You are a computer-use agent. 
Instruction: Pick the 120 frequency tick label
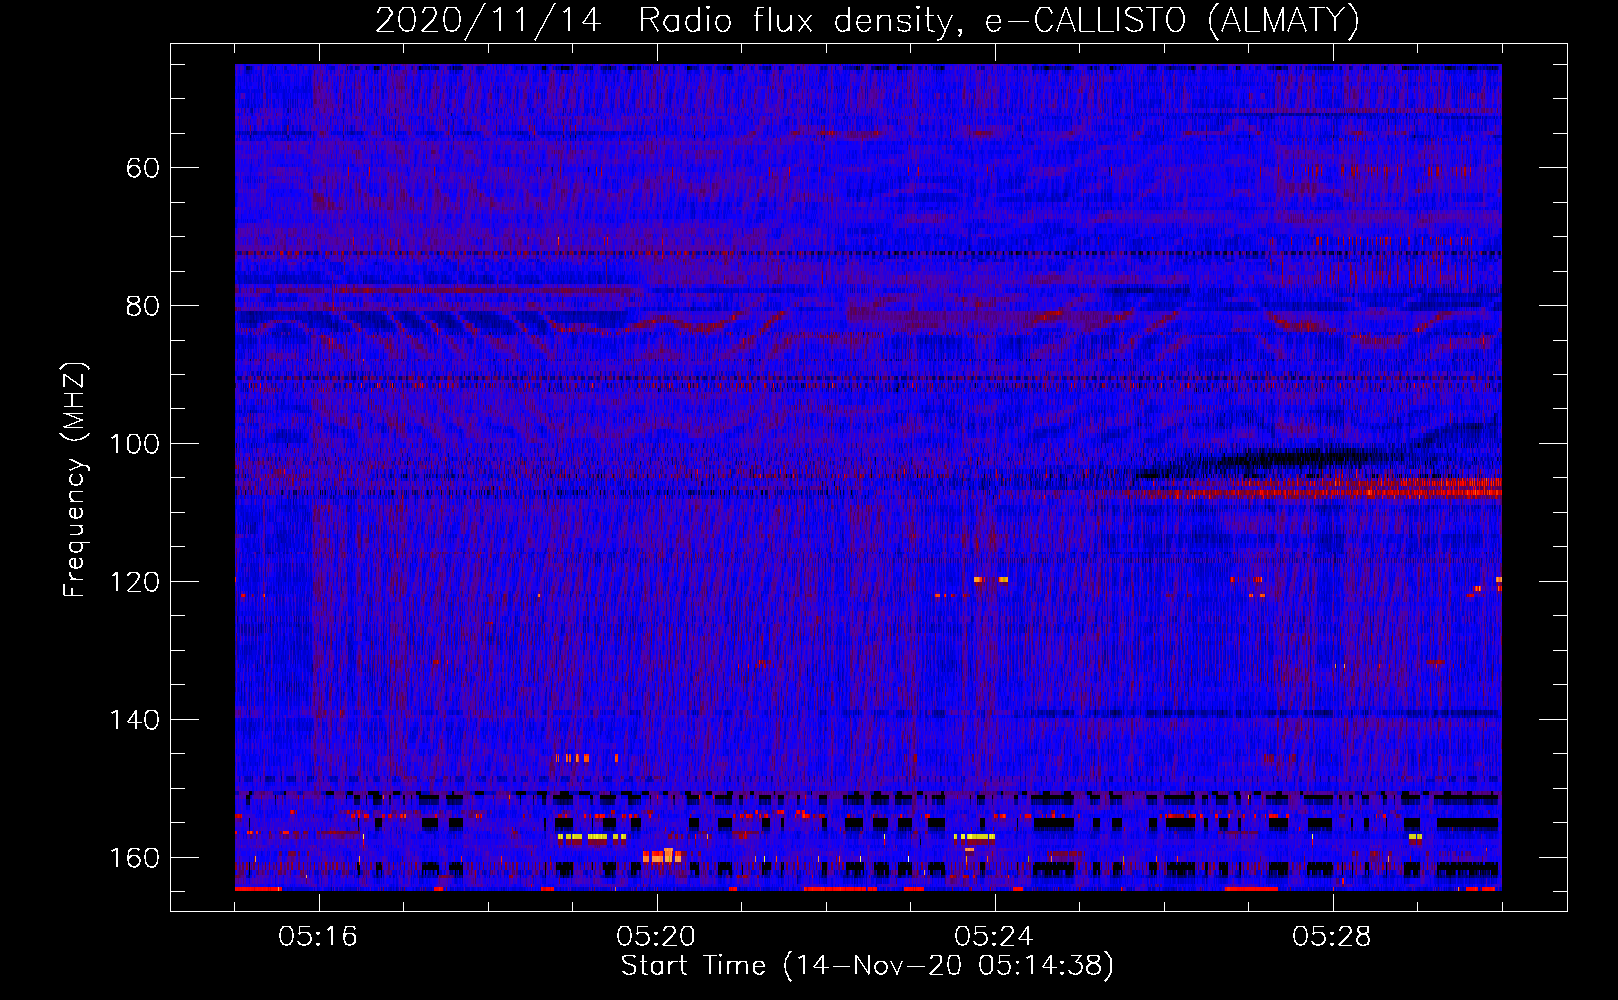tap(134, 582)
